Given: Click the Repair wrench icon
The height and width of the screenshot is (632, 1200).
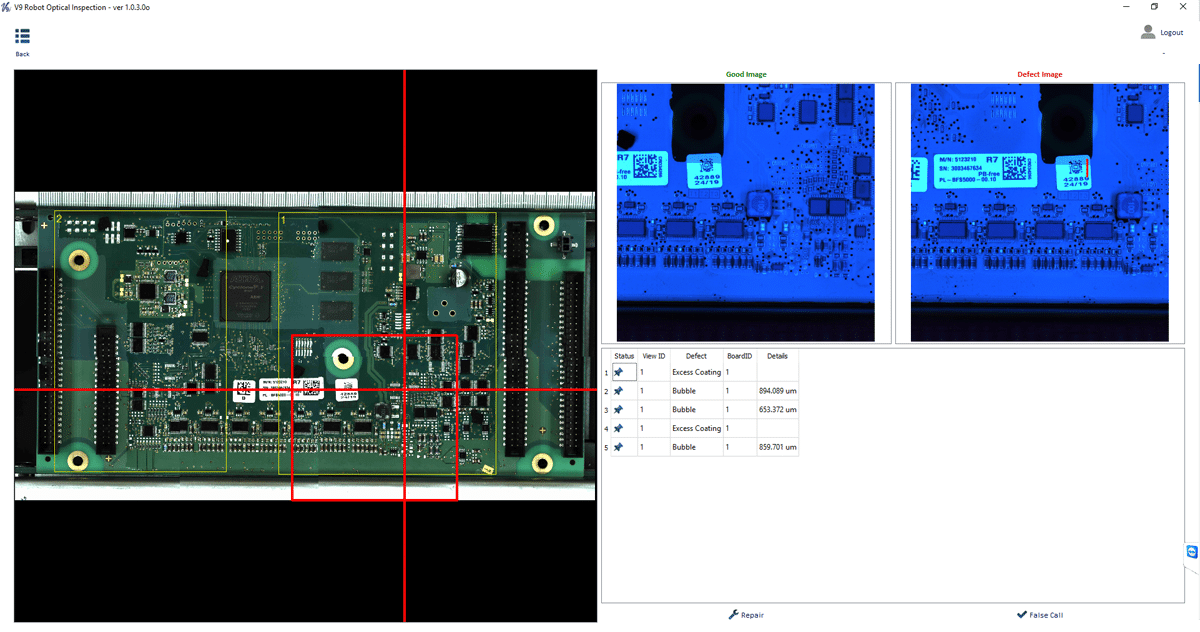Looking at the screenshot, I should pyautogui.click(x=731, y=614).
